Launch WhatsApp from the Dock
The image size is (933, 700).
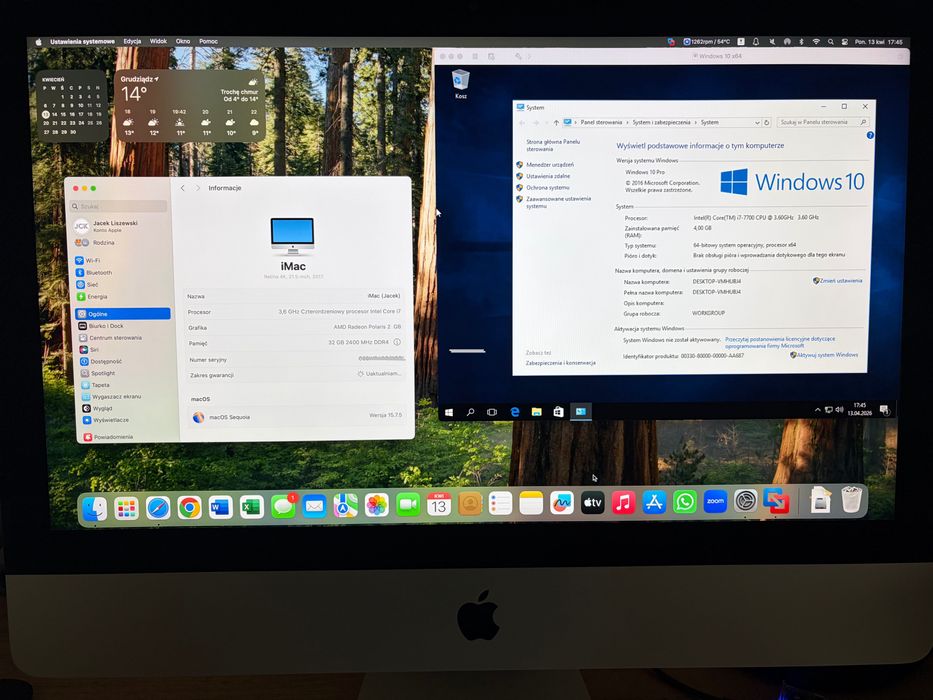click(x=685, y=502)
